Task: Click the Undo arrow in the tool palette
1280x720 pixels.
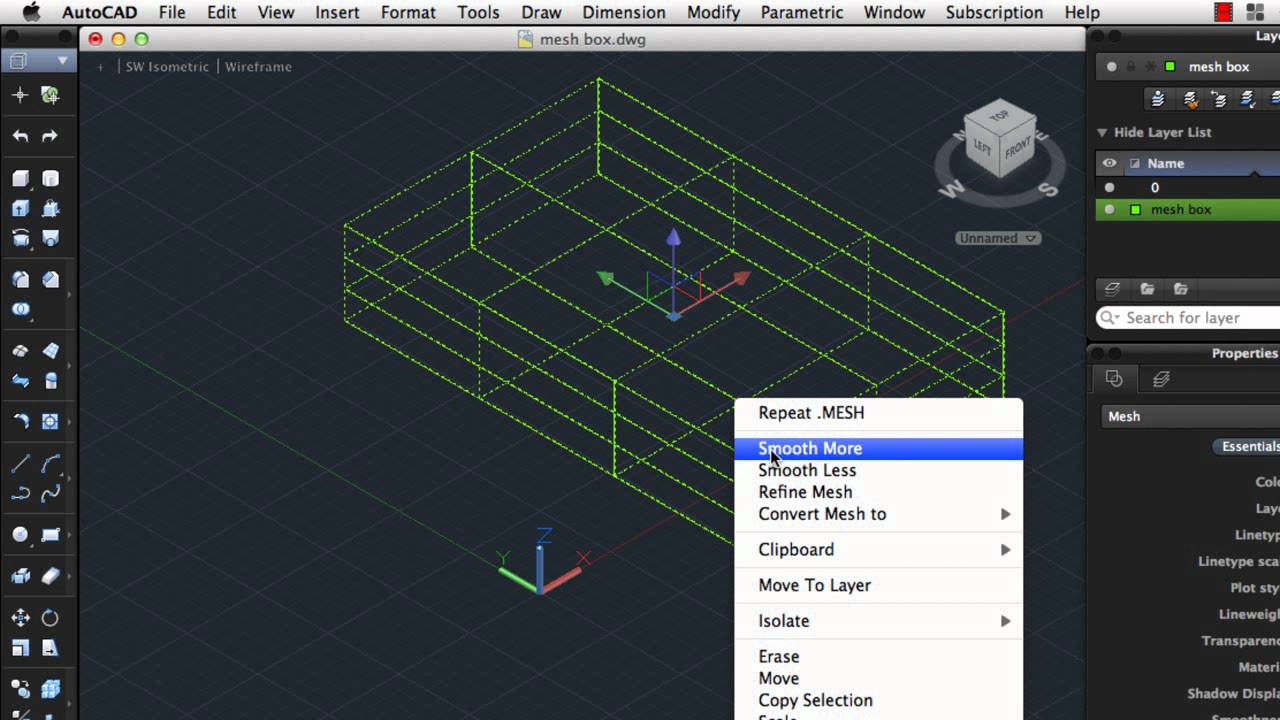Action: click(20, 136)
